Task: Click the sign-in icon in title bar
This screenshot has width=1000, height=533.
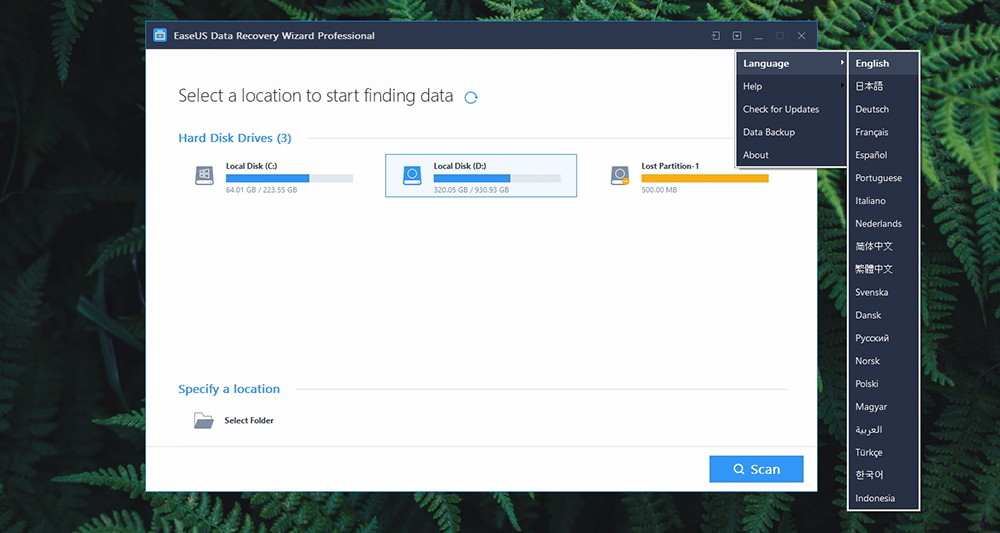Action: 716,36
